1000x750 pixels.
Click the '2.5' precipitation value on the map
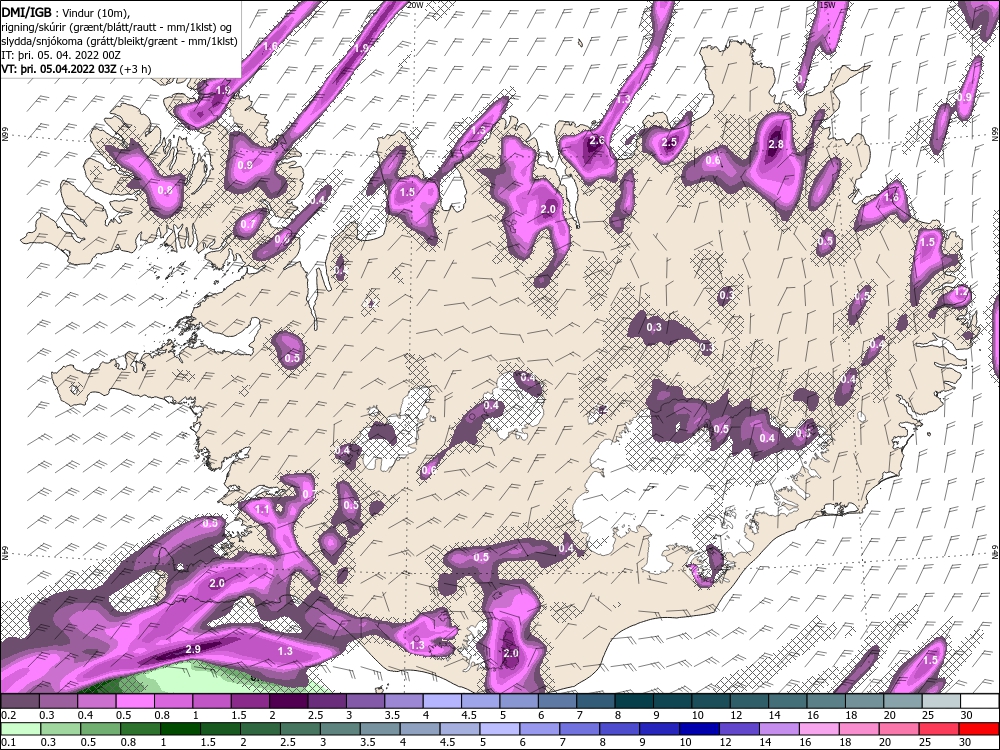[x=668, y=142]
